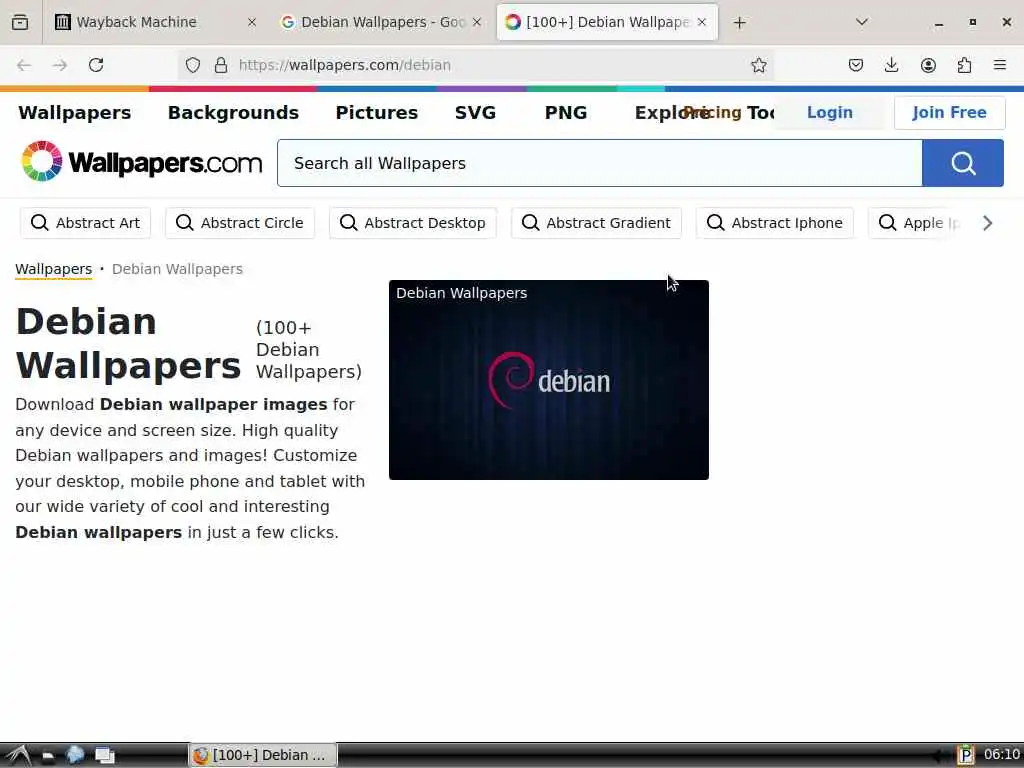Screen dimensions: 1024x768
Task: Launch web browser globe taskbar icon
Action: 75,755
